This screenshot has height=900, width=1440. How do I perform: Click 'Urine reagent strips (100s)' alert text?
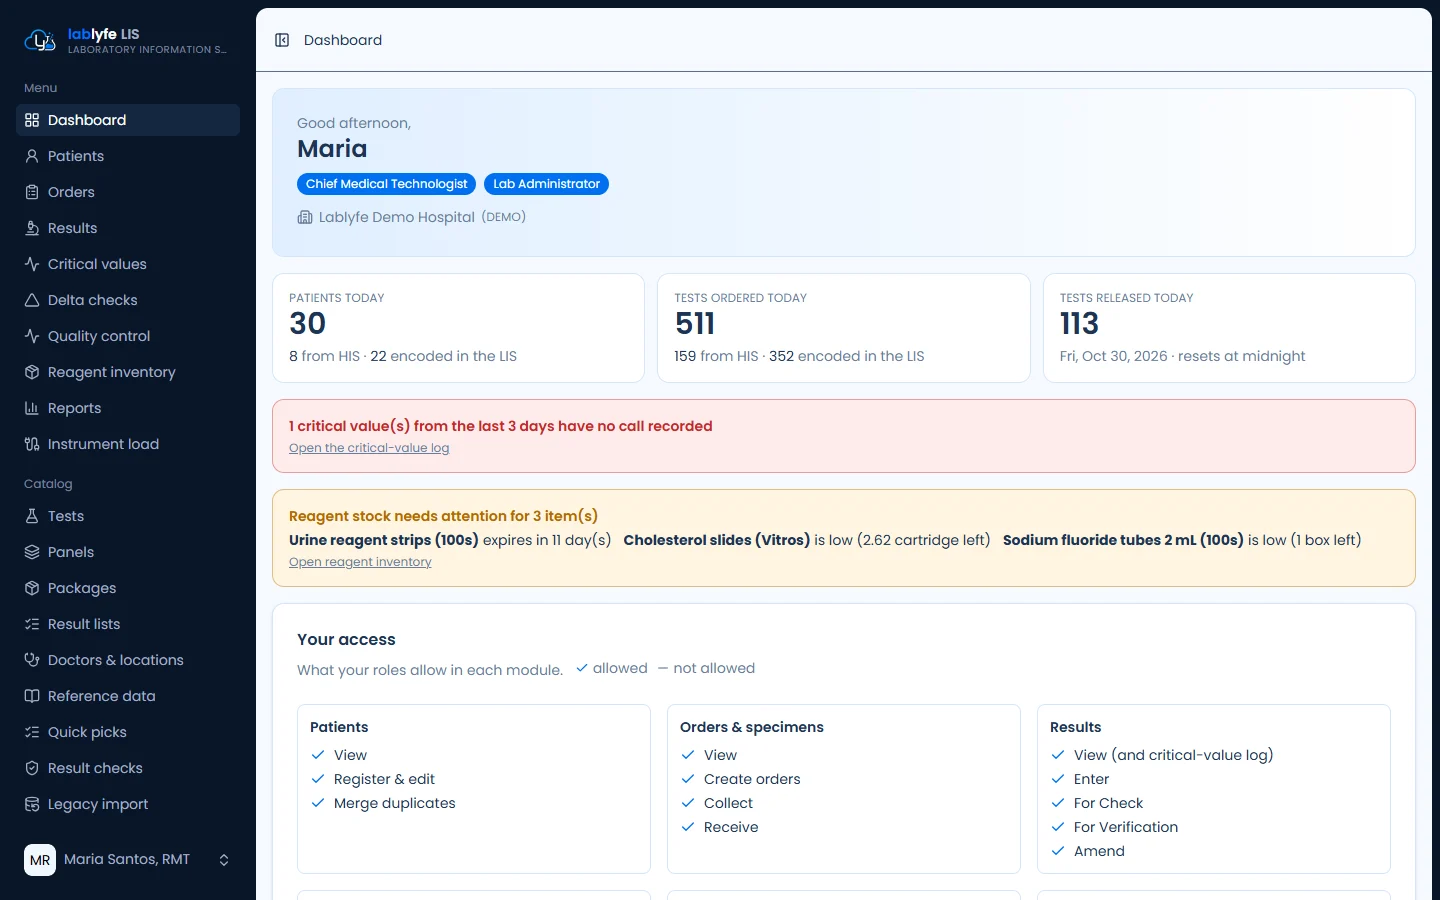[384, 540]
